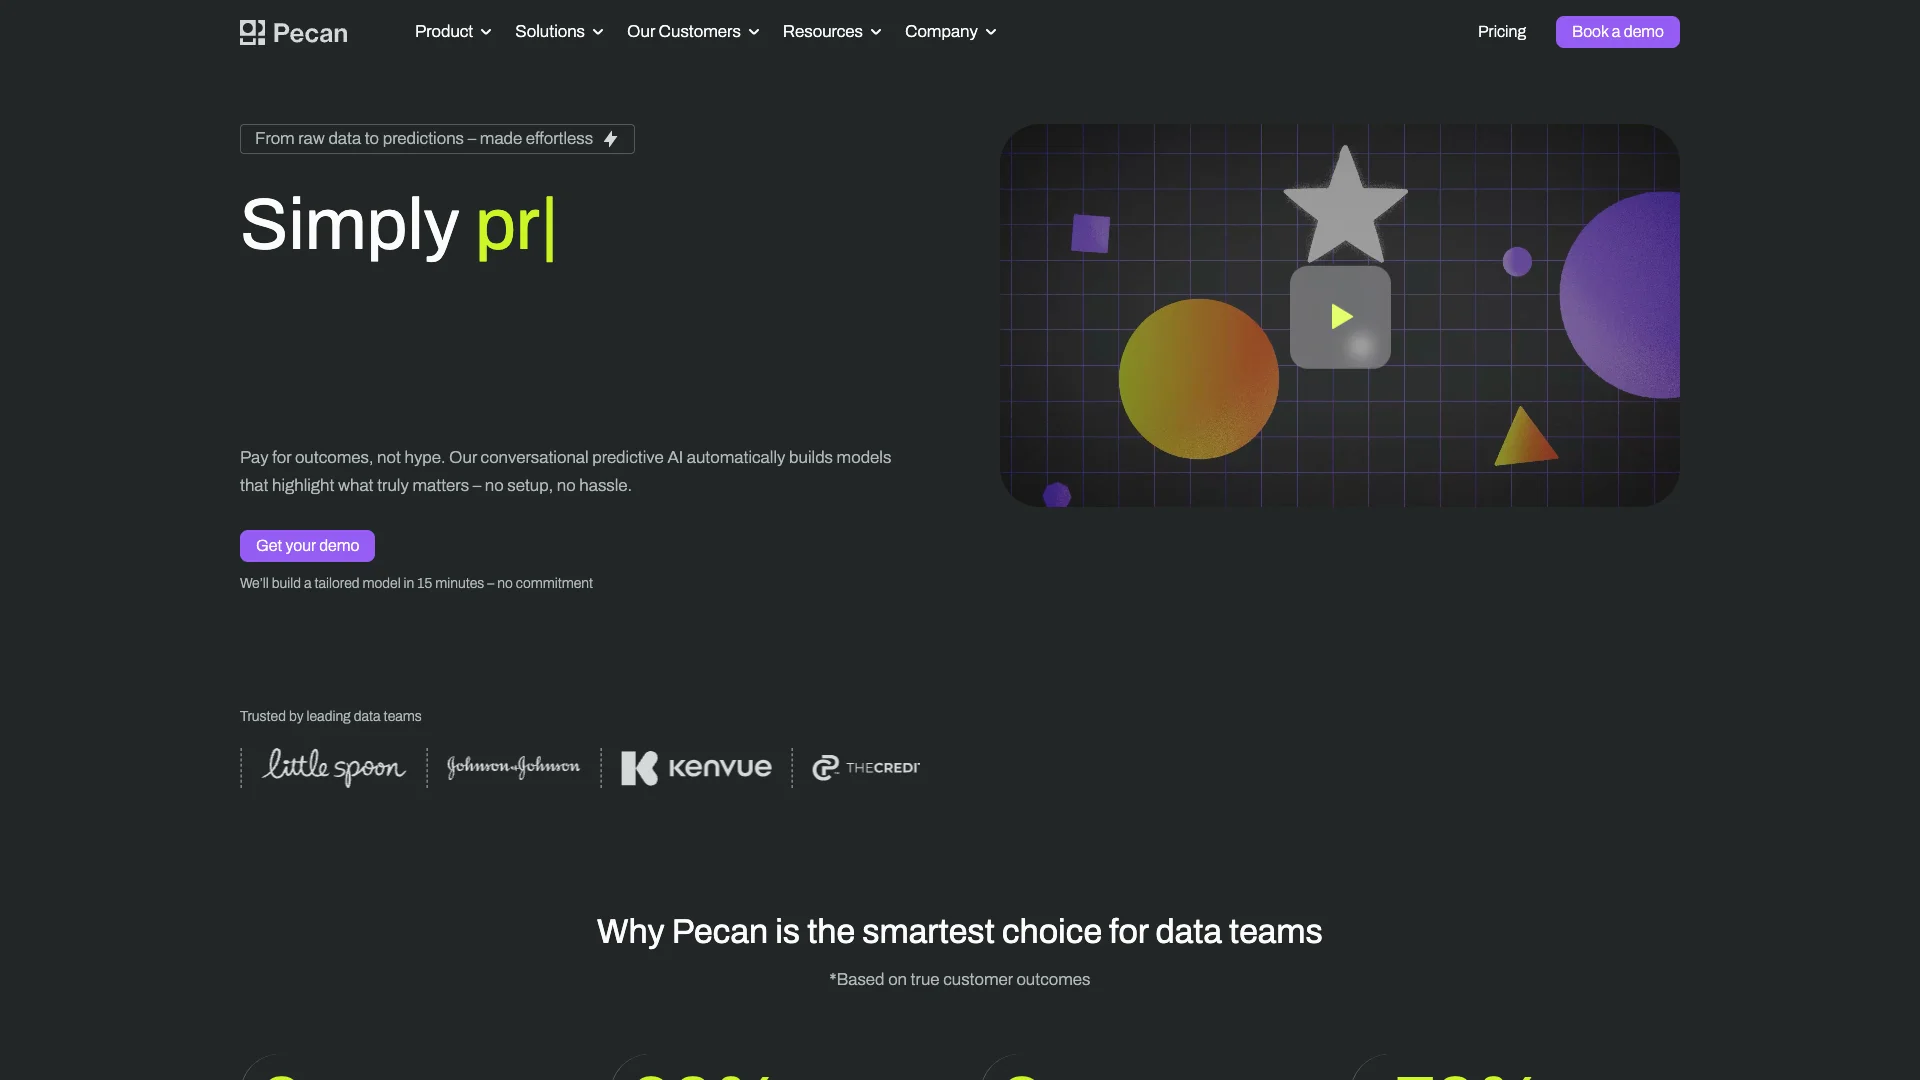
Task: Click the Johnson & Johnson logo
Action: click(x=513, y=767)
